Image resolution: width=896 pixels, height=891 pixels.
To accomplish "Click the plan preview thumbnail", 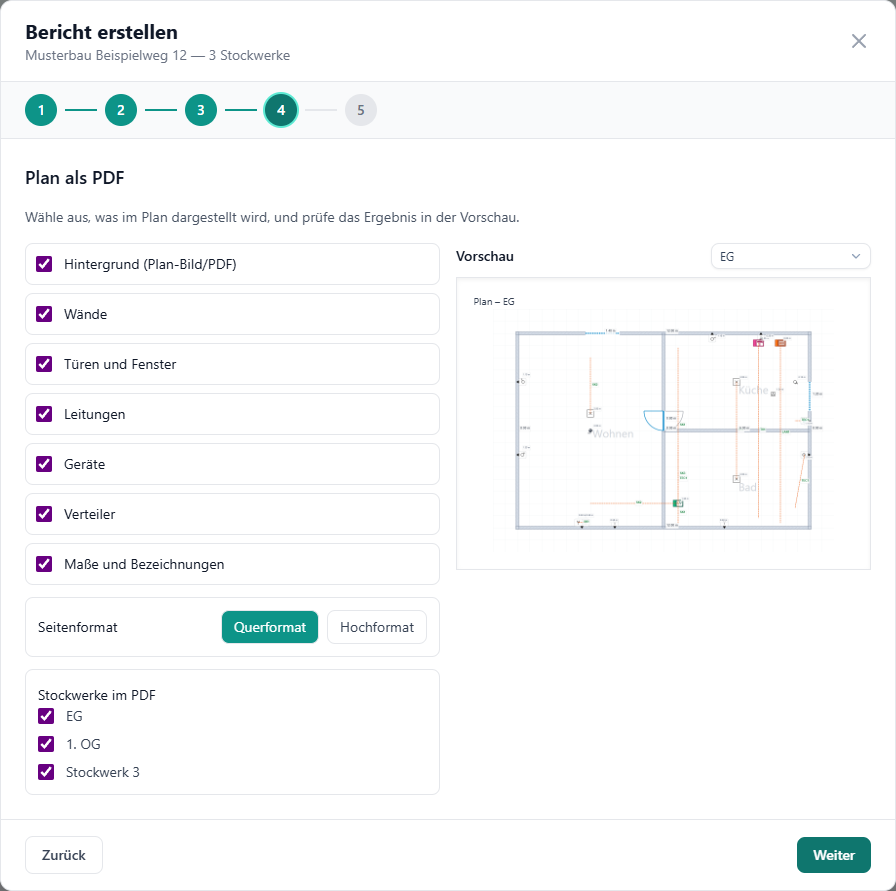I will tap(663, 423).
